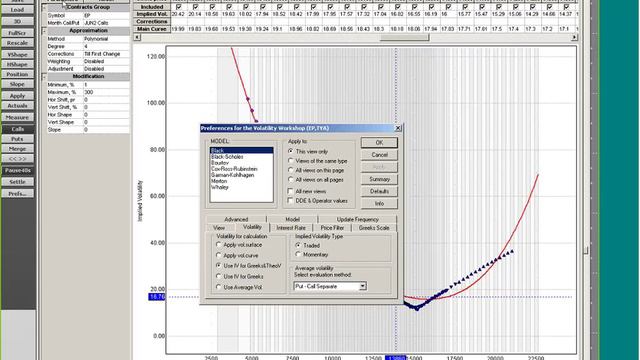The width and height of the screenshot is (640, 360).
Task: Click the Load button in left sidebar
Action: (x=17, y=10)
